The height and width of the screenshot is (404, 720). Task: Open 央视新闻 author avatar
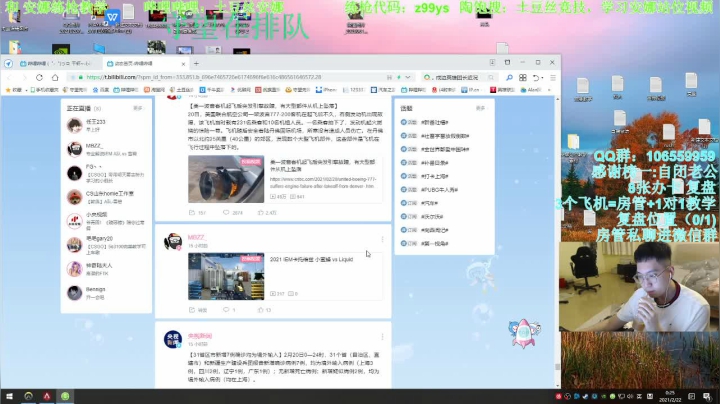click(x=173, y=339)
